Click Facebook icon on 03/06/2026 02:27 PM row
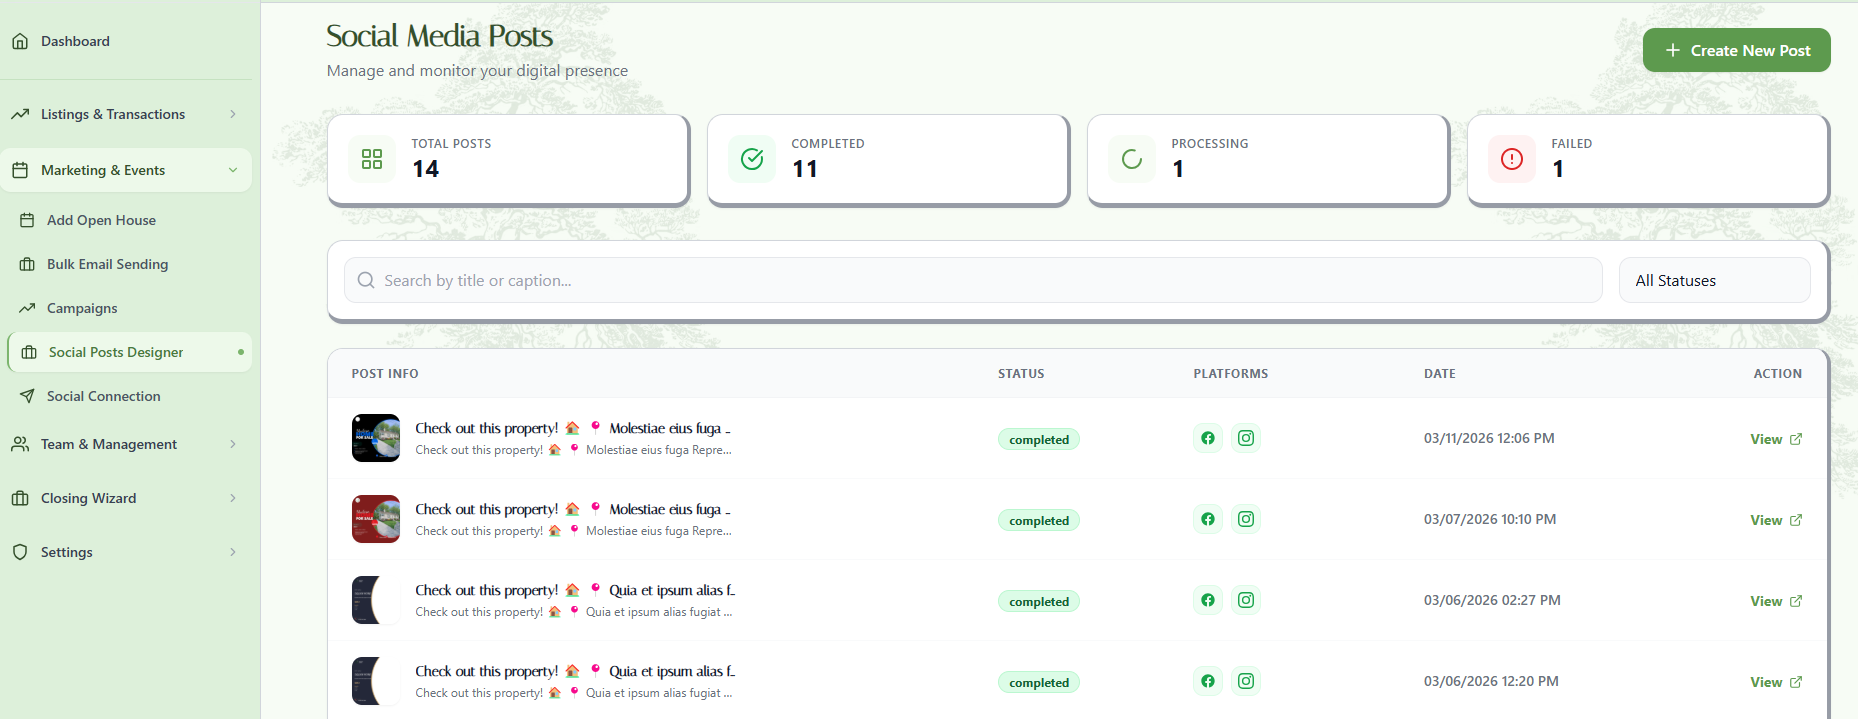1858x719 pixels. pos(1208,600)
